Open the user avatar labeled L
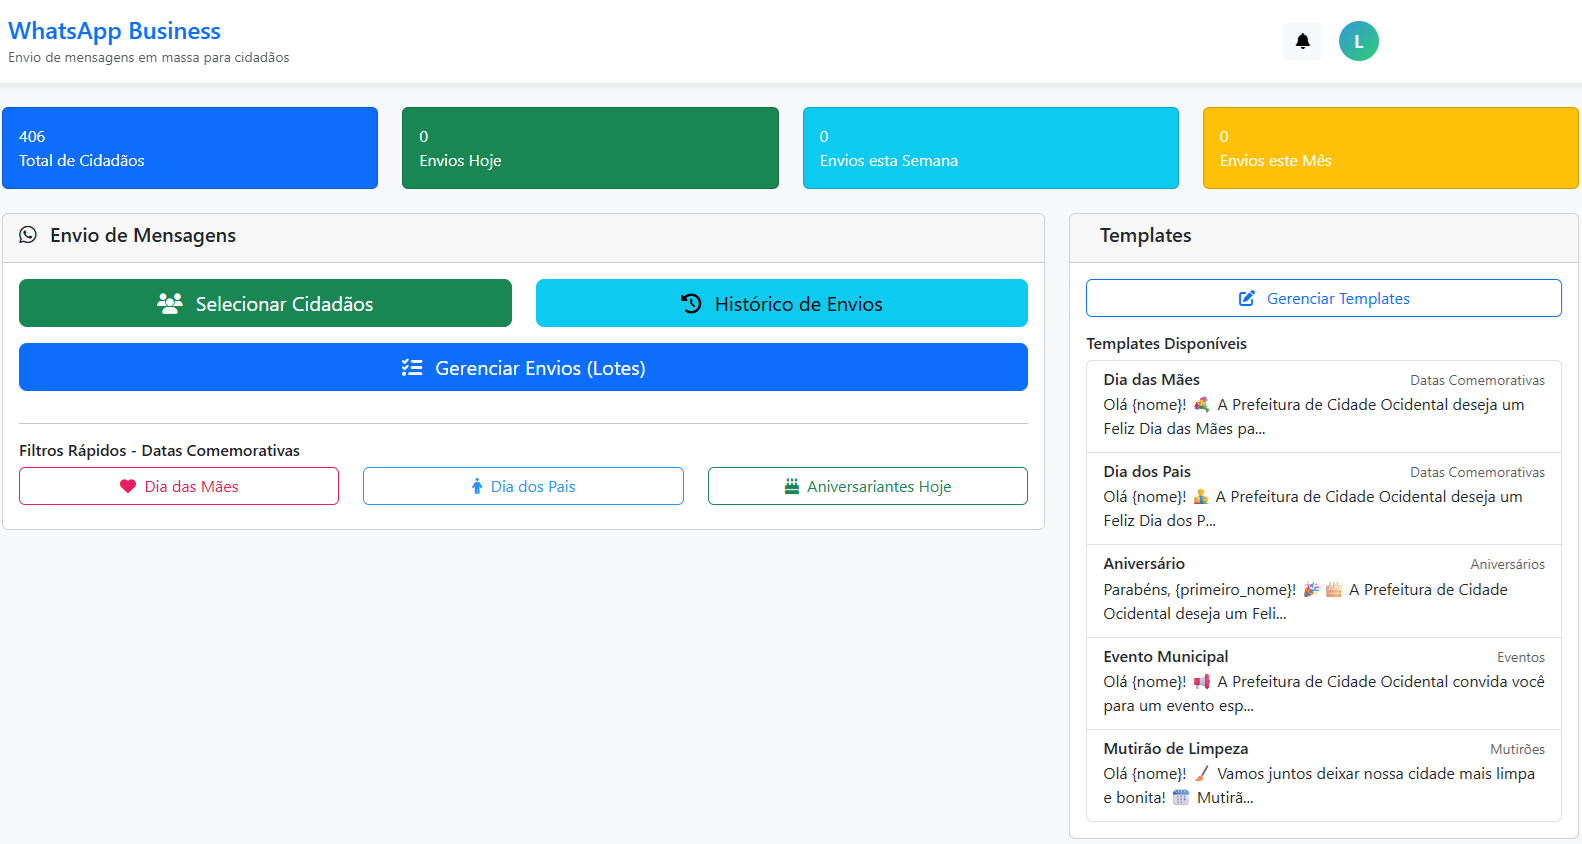 pos(1358,41)
